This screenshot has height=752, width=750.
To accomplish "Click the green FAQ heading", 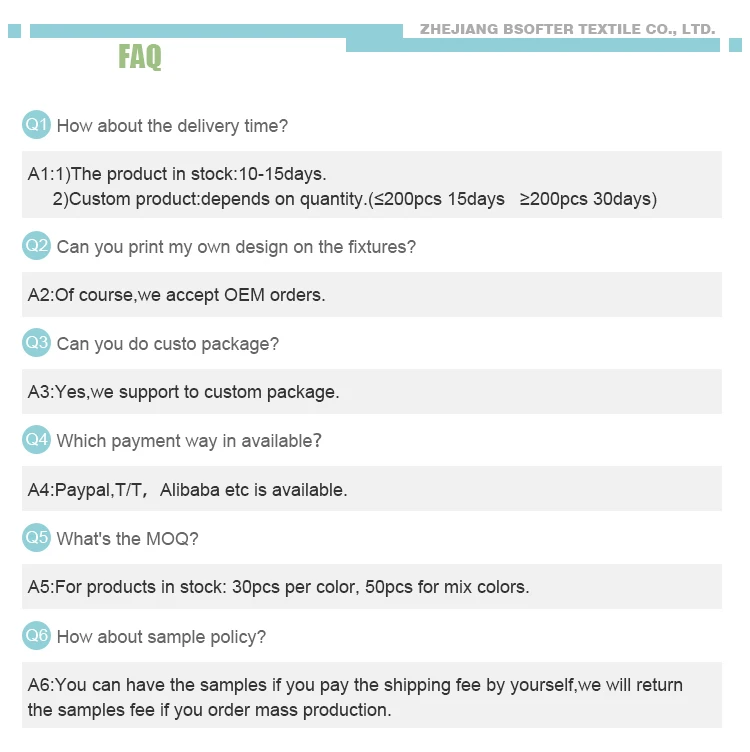I will point(140,56).
